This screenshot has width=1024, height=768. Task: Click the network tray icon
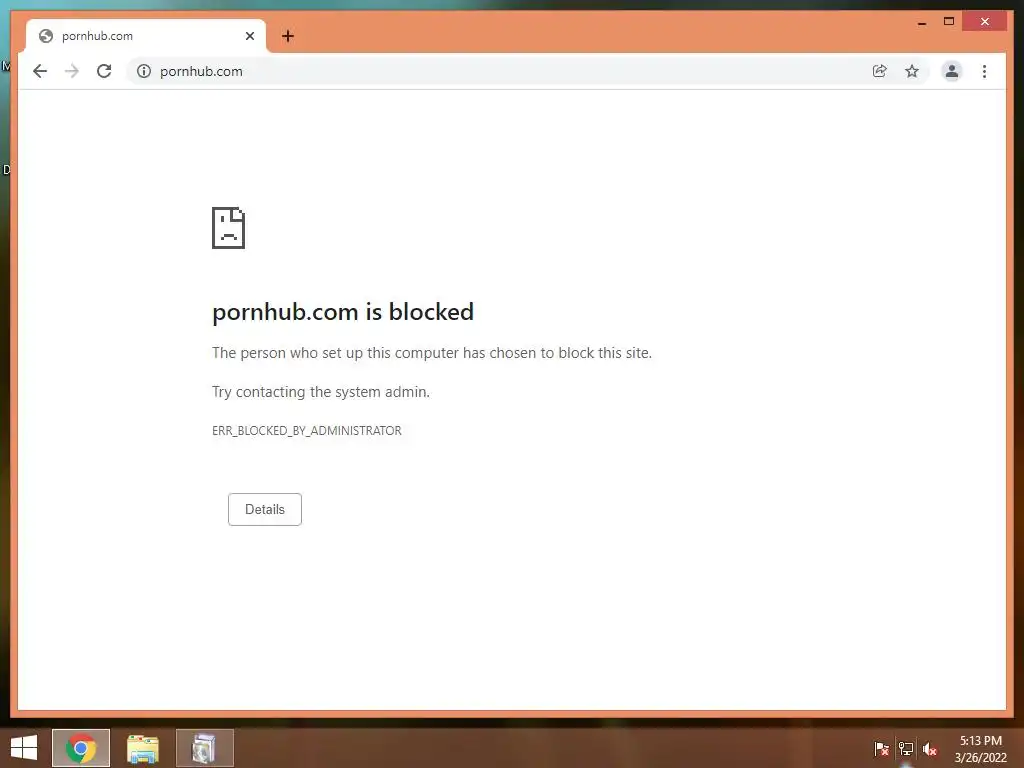click(906, 749)
